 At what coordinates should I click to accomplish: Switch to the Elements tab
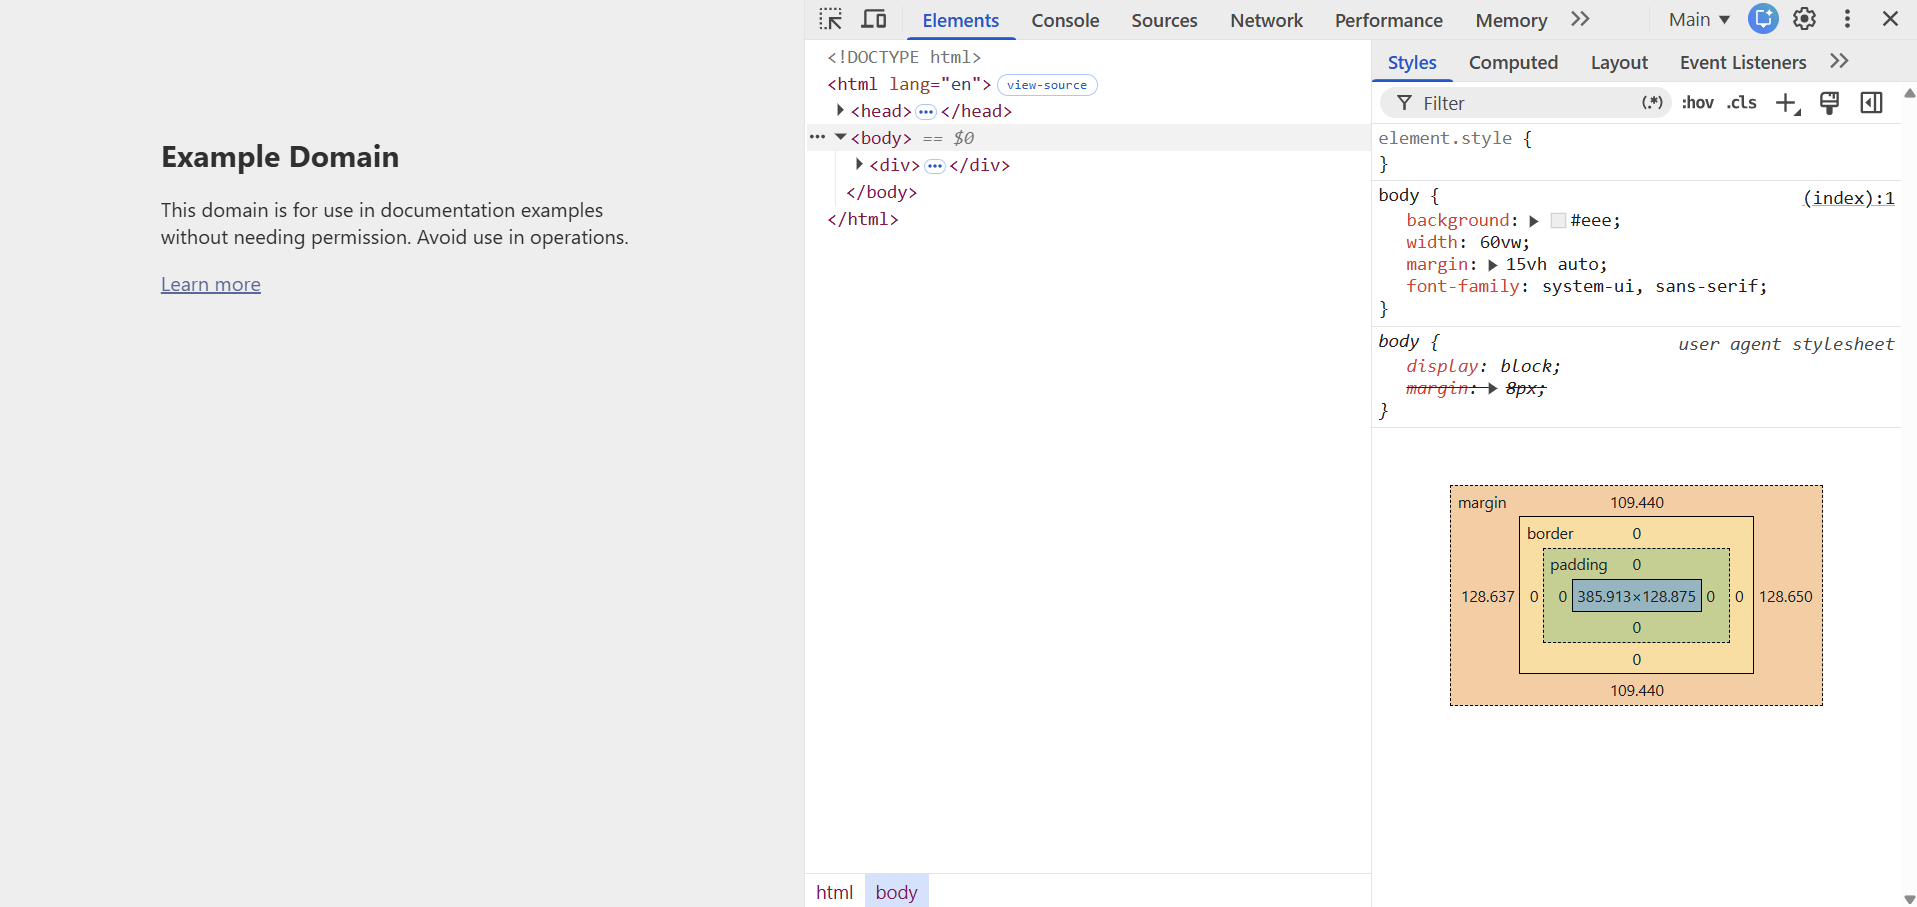point(961,20)
